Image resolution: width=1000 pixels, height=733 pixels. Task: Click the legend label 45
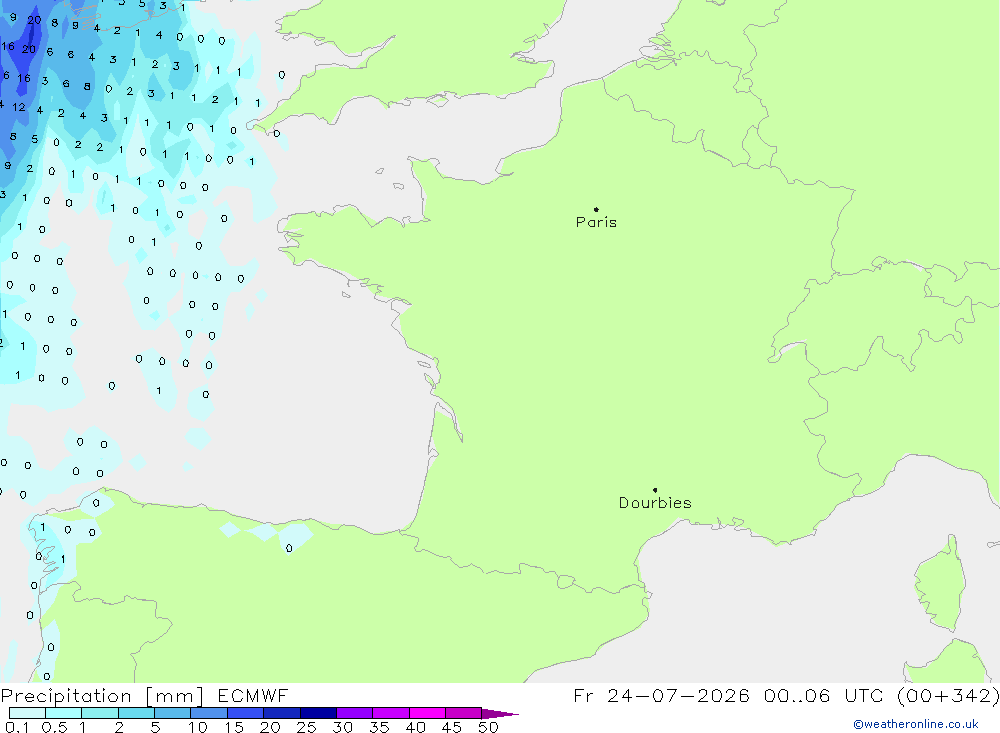pos(452,727)
